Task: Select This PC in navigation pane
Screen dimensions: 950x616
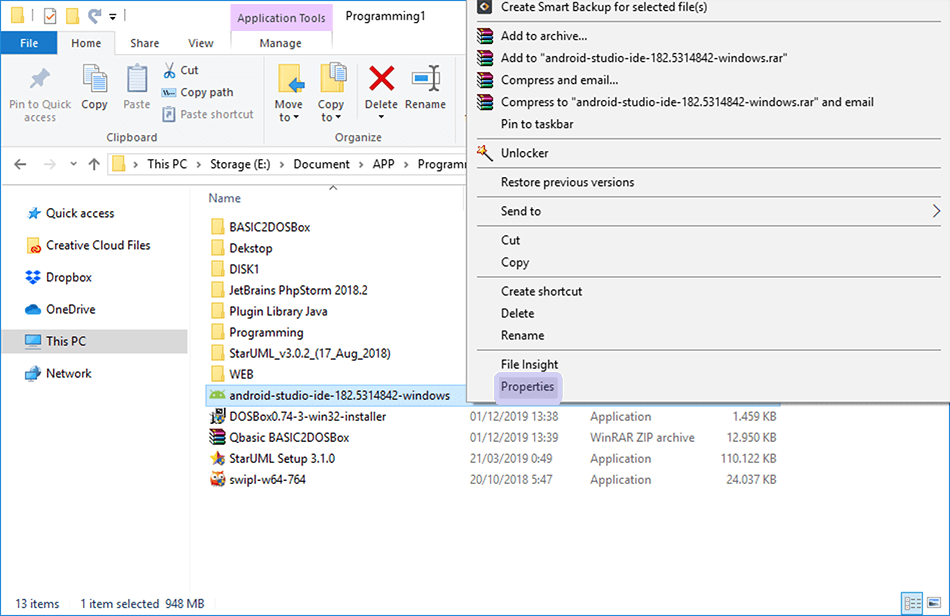Action: click(x=66, y=341)
